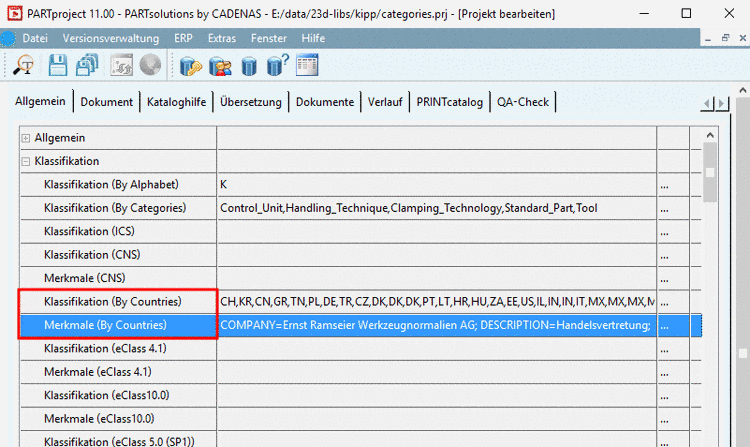Select the Klassifikation (ICS) row label
750x447 pixels.
pos(89,231)
